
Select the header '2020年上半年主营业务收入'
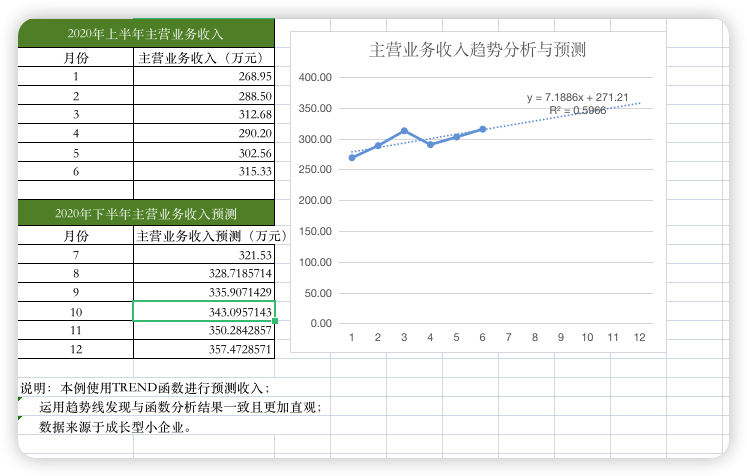[146, 33]
